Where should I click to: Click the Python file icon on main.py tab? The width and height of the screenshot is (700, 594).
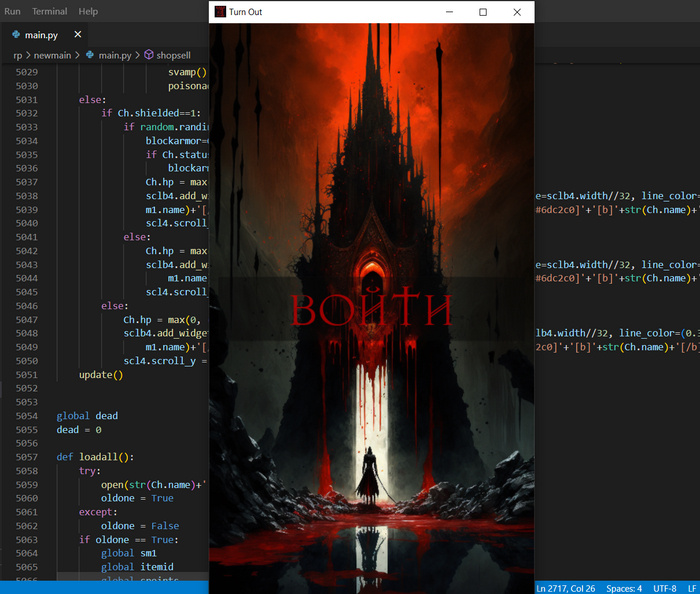click(16, 34)
